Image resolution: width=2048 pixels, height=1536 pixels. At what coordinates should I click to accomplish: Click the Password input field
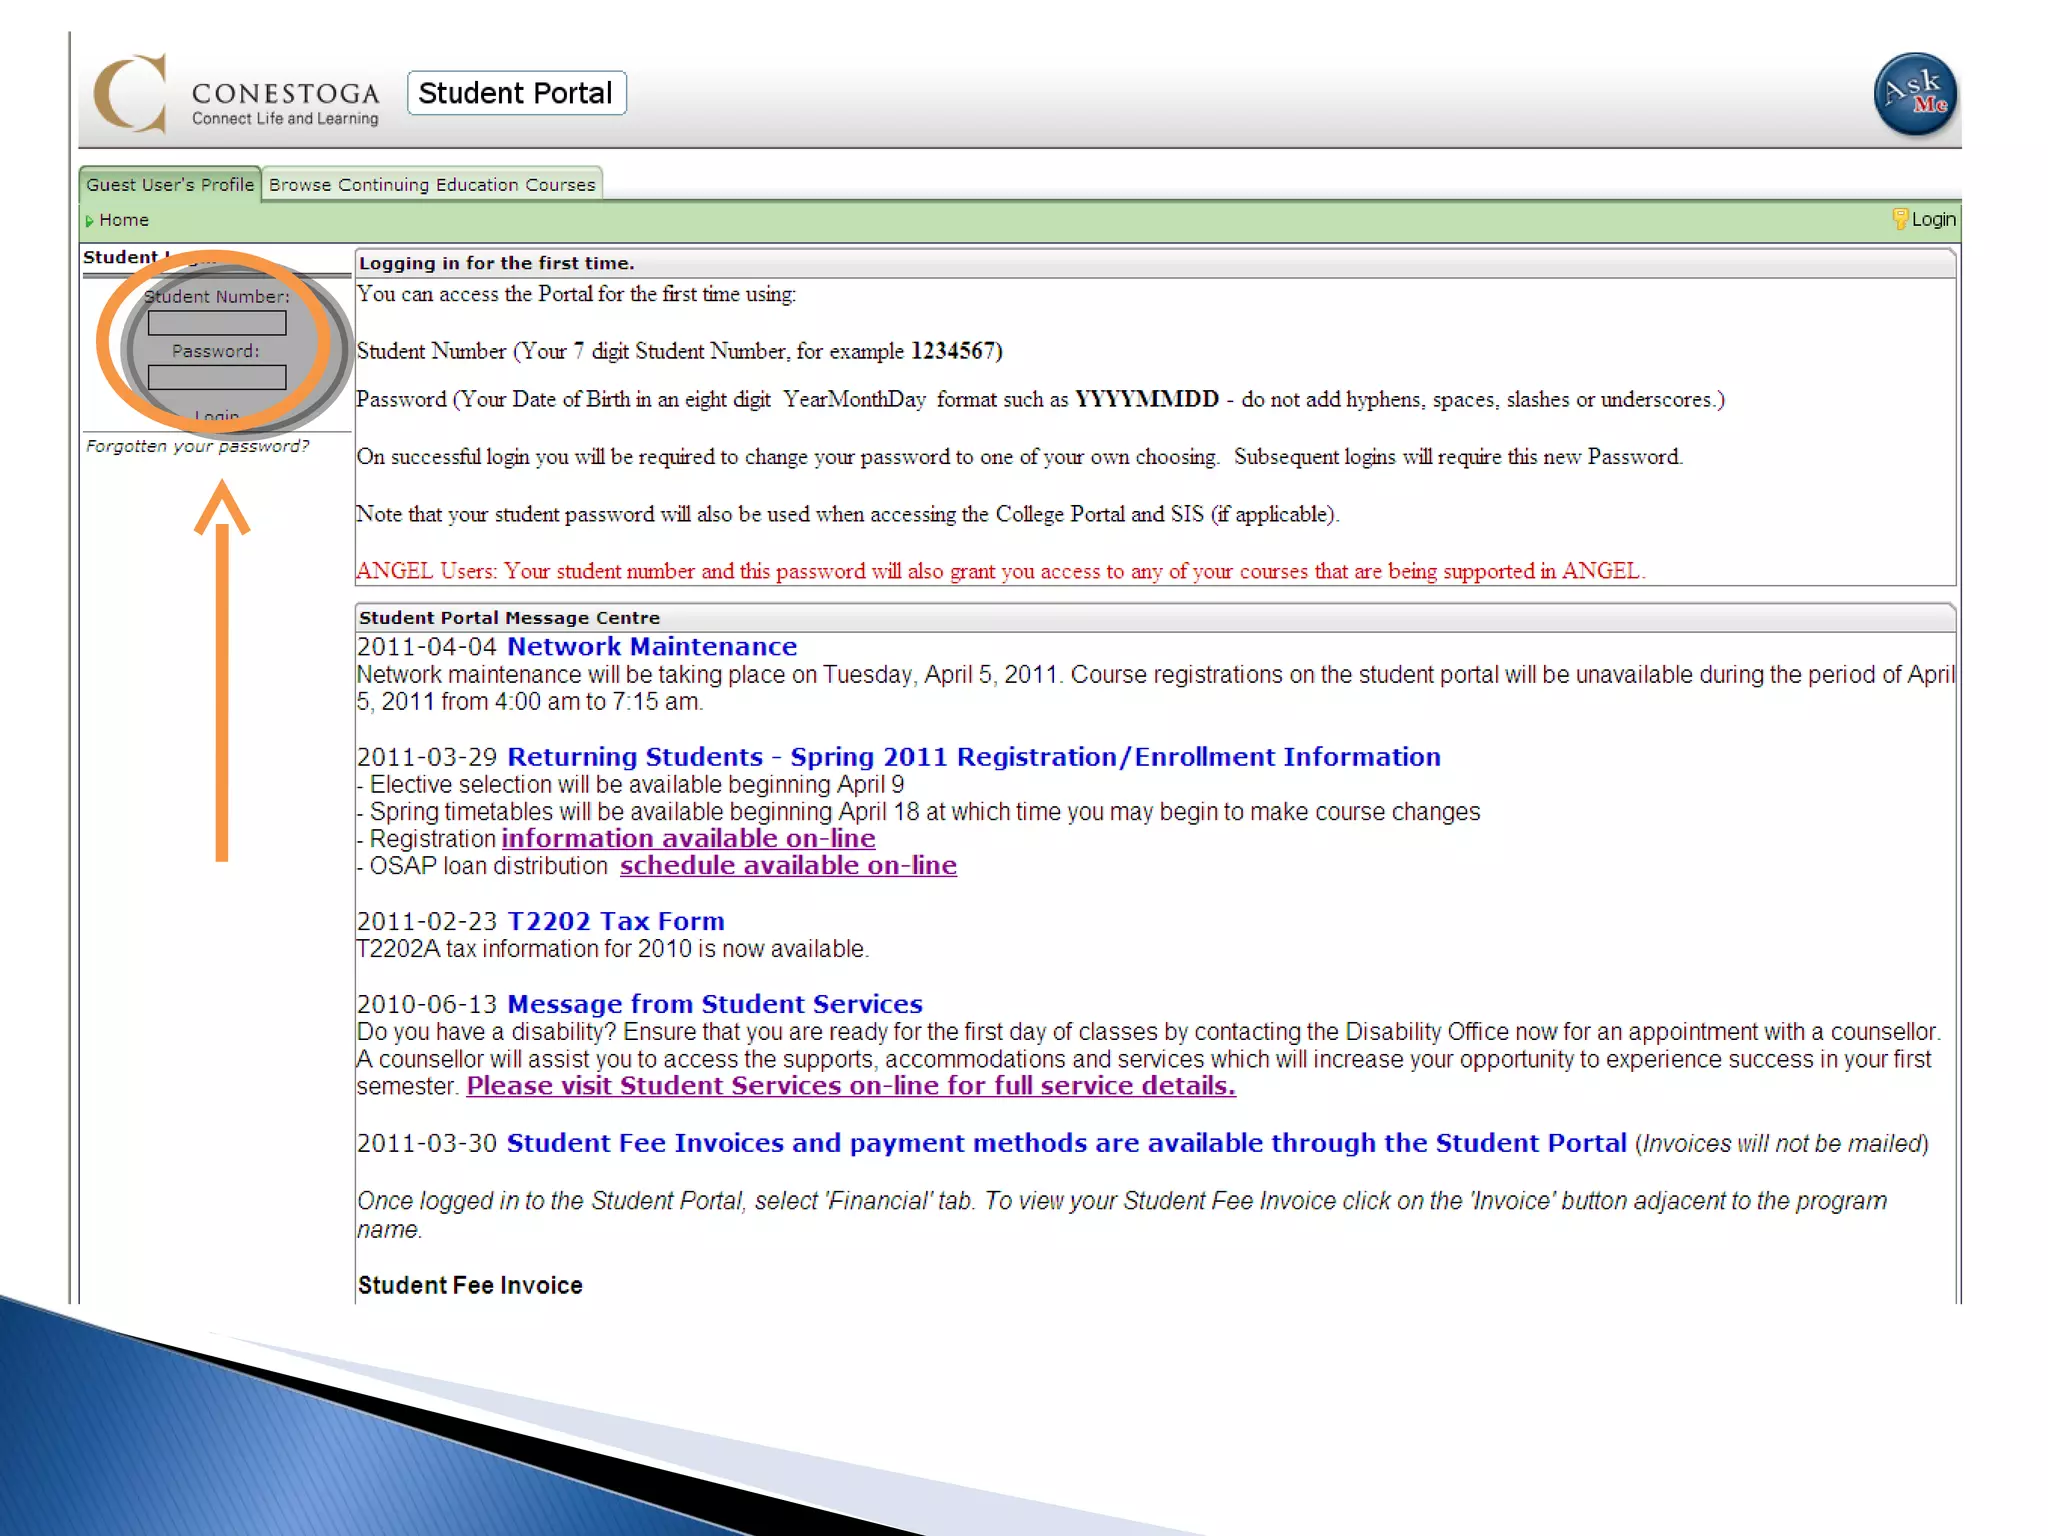point(217,377)
